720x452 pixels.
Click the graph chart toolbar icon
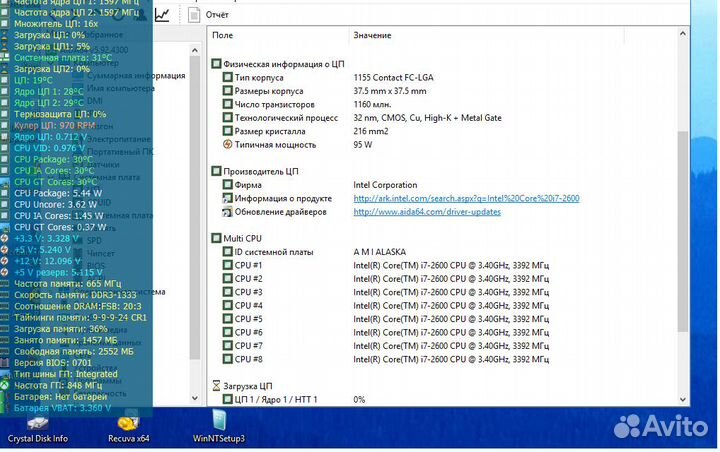click(162, 14)
